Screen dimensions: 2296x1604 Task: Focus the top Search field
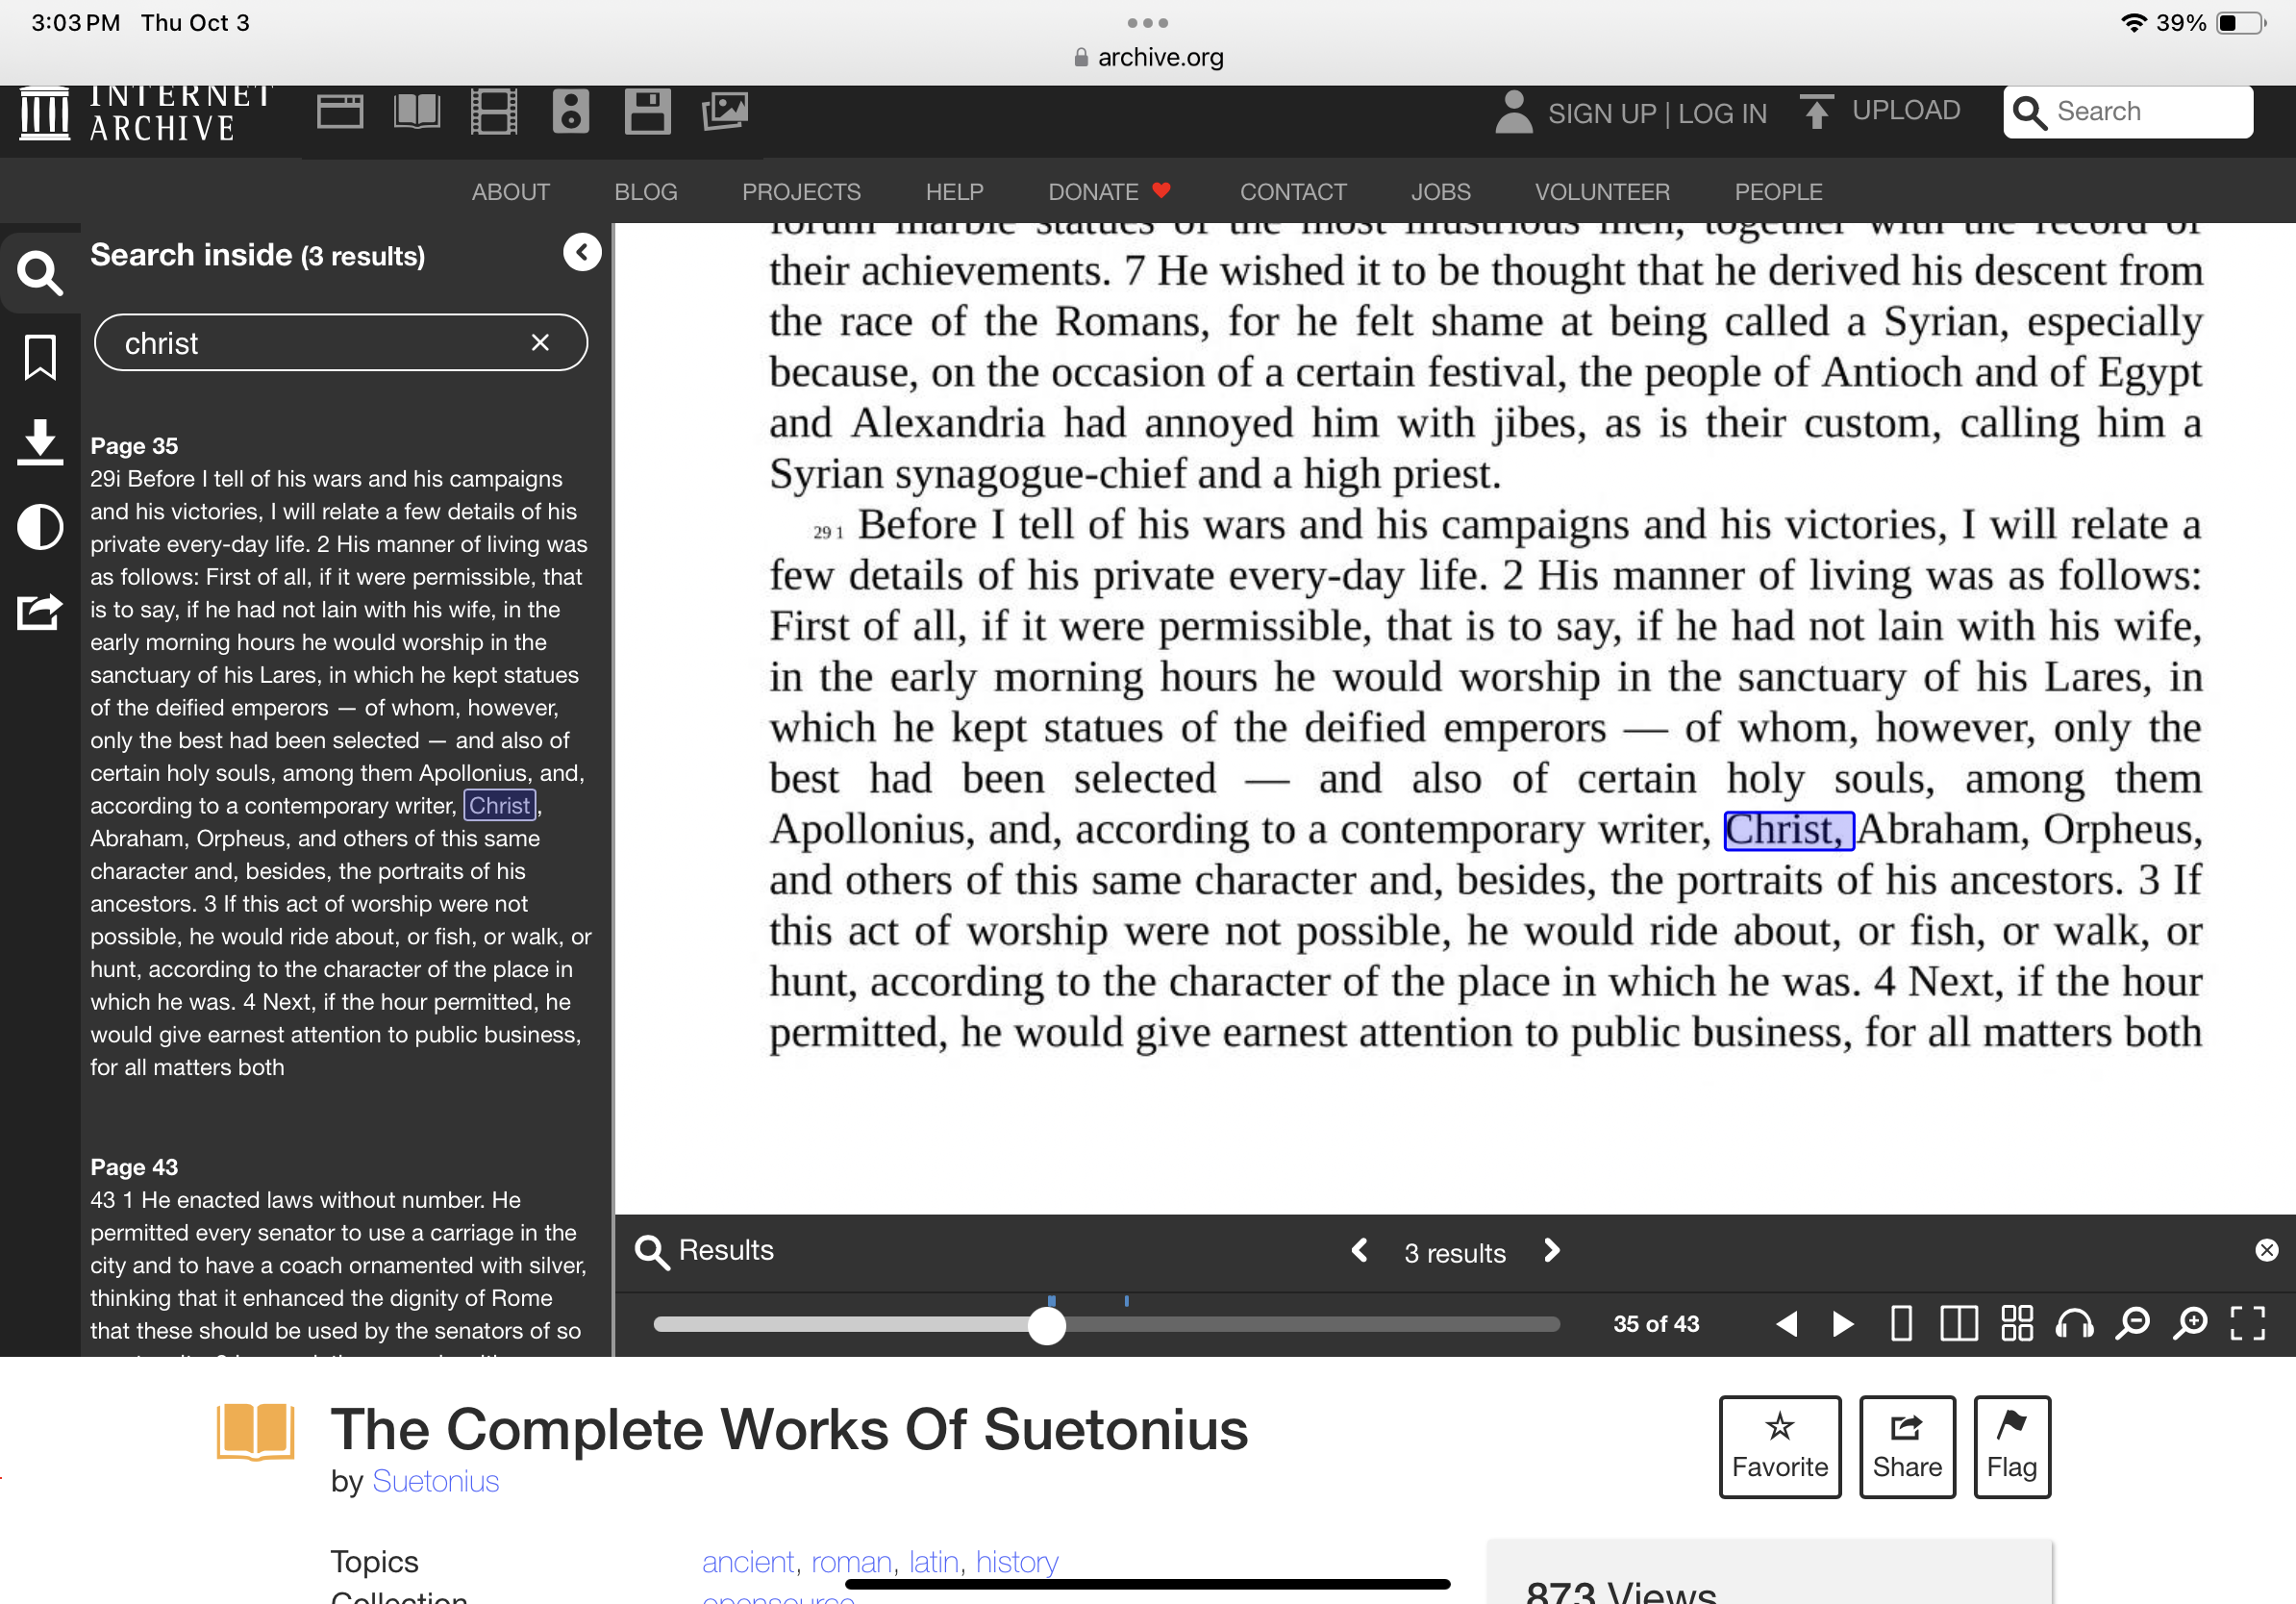point(2128,112)
